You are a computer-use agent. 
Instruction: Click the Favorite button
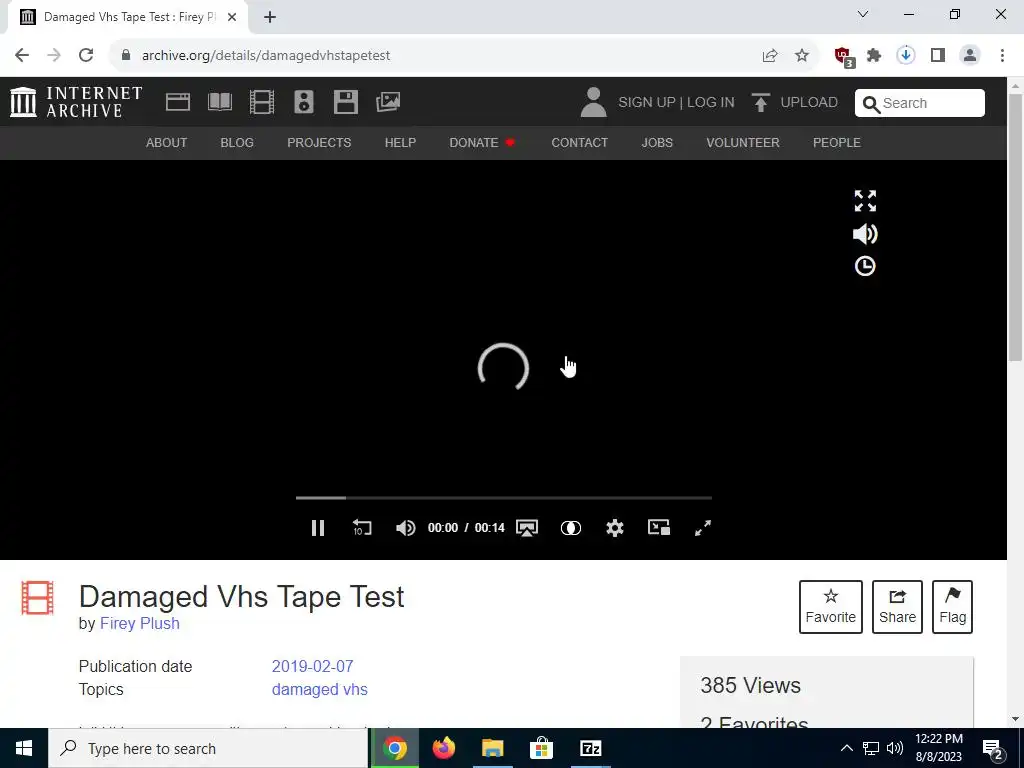pos(831,607)
